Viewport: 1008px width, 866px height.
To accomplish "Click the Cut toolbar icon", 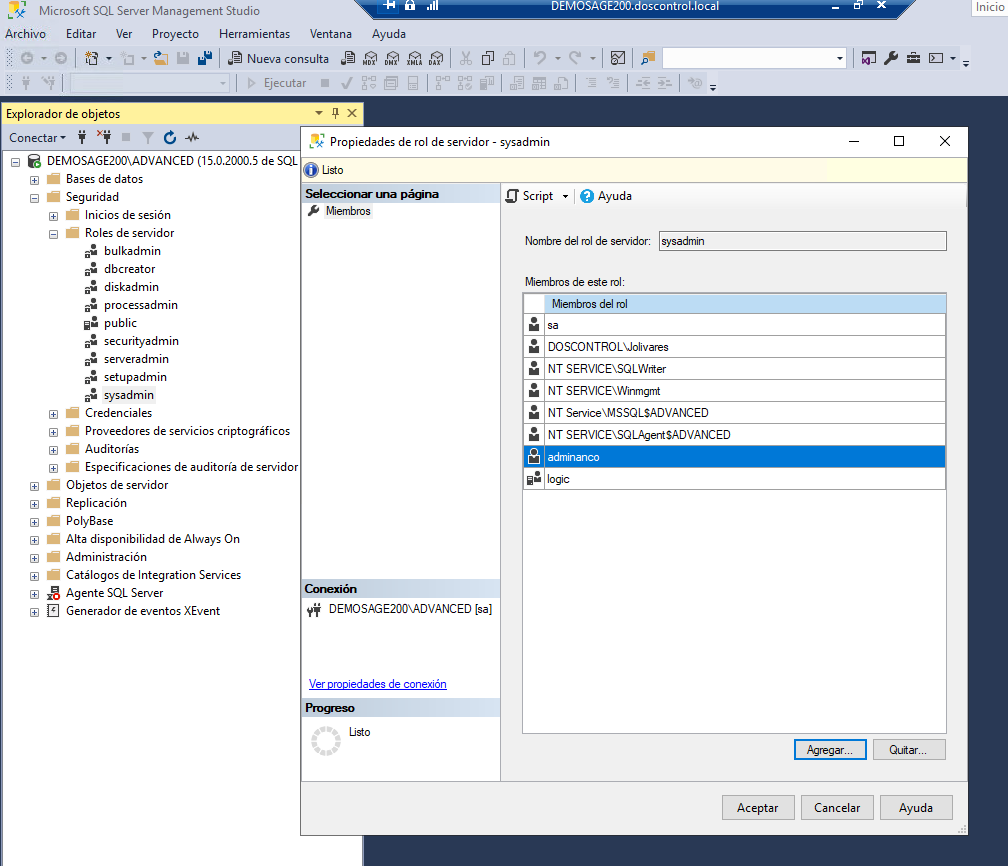I will pos(466,59).
